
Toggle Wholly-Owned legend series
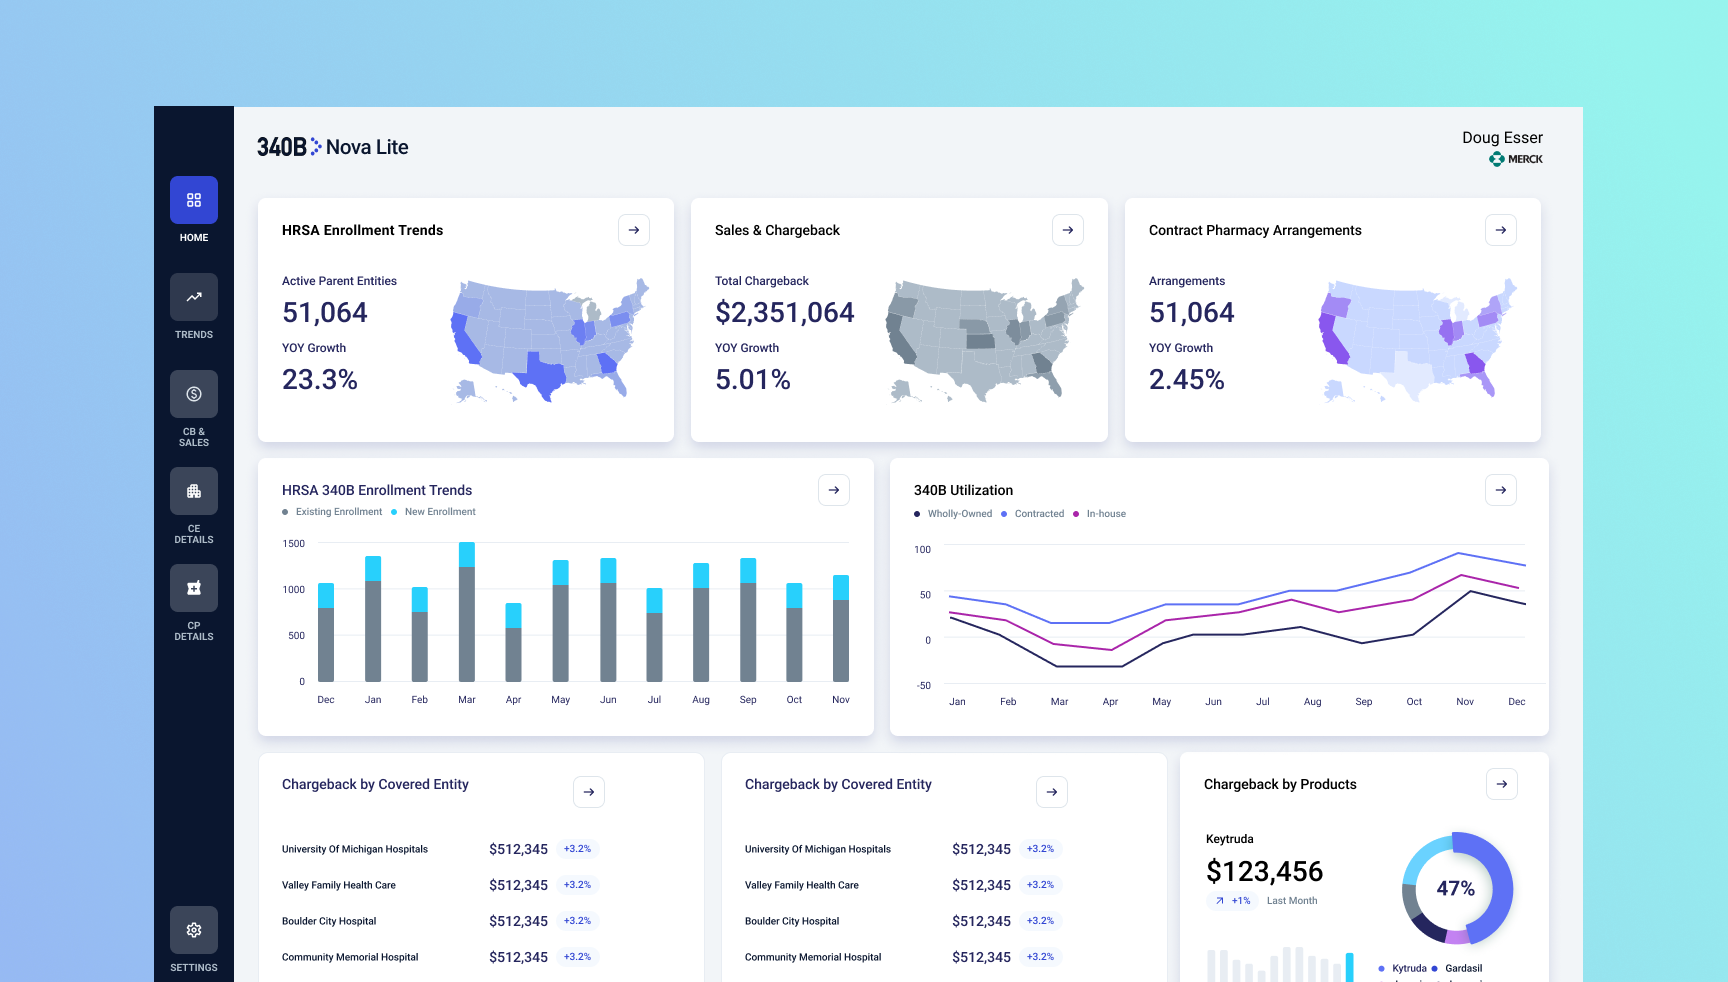[953, 514]
